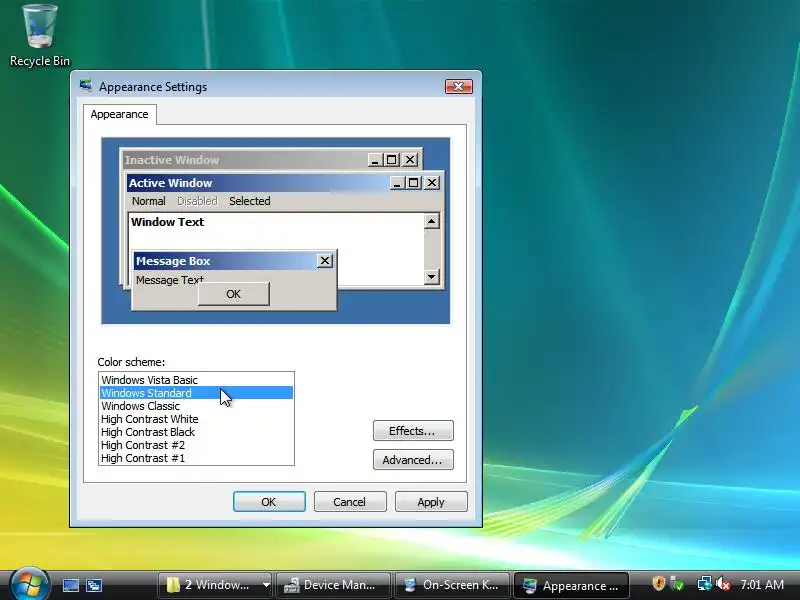Click the preview scrollbar down arrow
800x600 pixels.
(432, 277)
